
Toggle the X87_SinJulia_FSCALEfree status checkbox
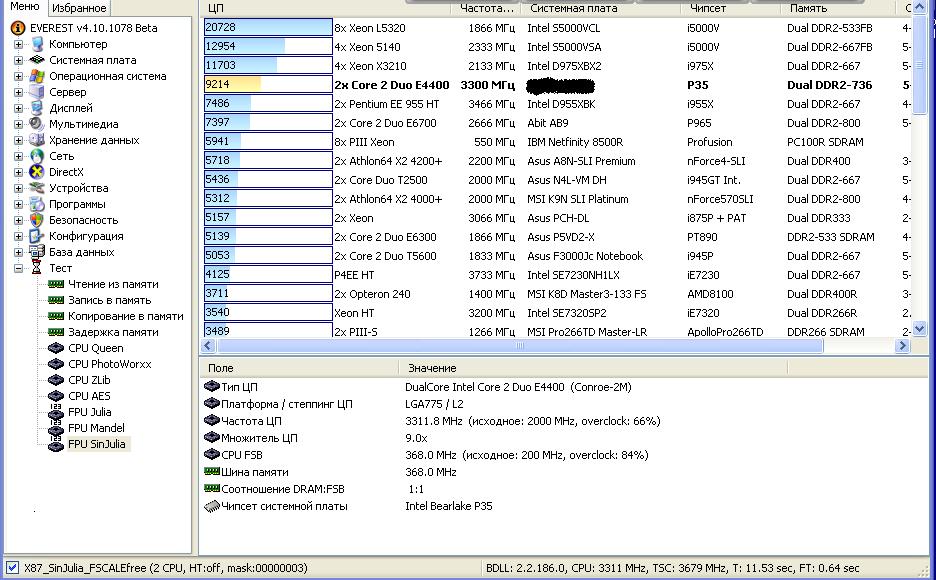coord(11,568)
